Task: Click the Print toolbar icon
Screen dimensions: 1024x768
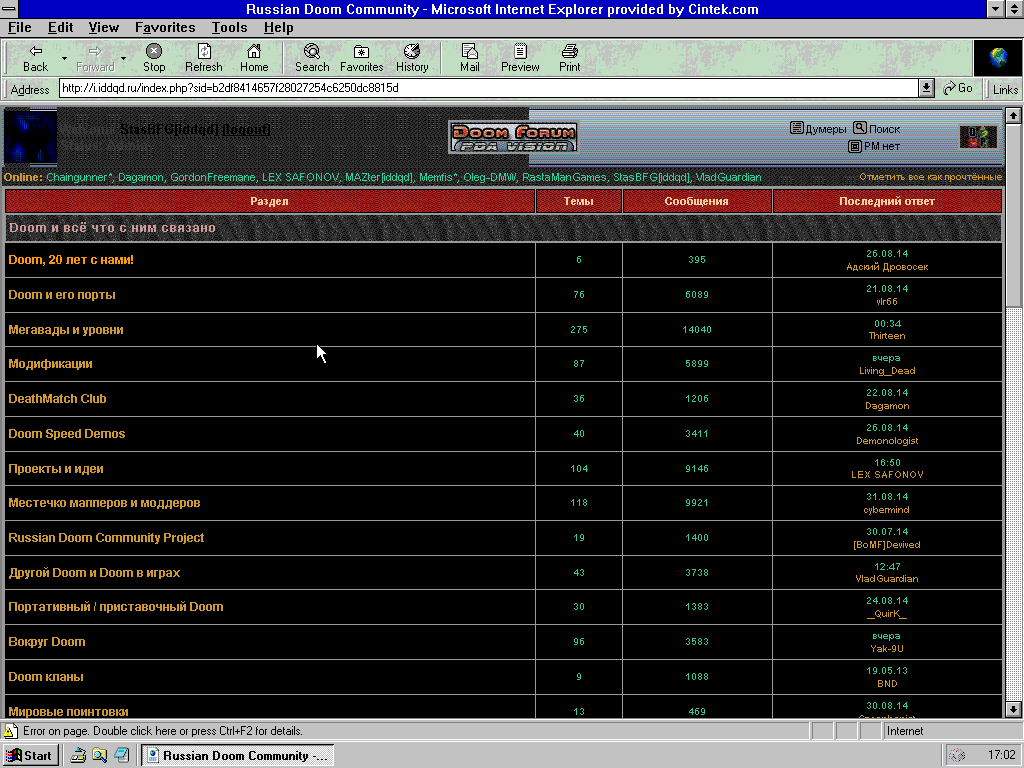Action: (x=570, y=58)
